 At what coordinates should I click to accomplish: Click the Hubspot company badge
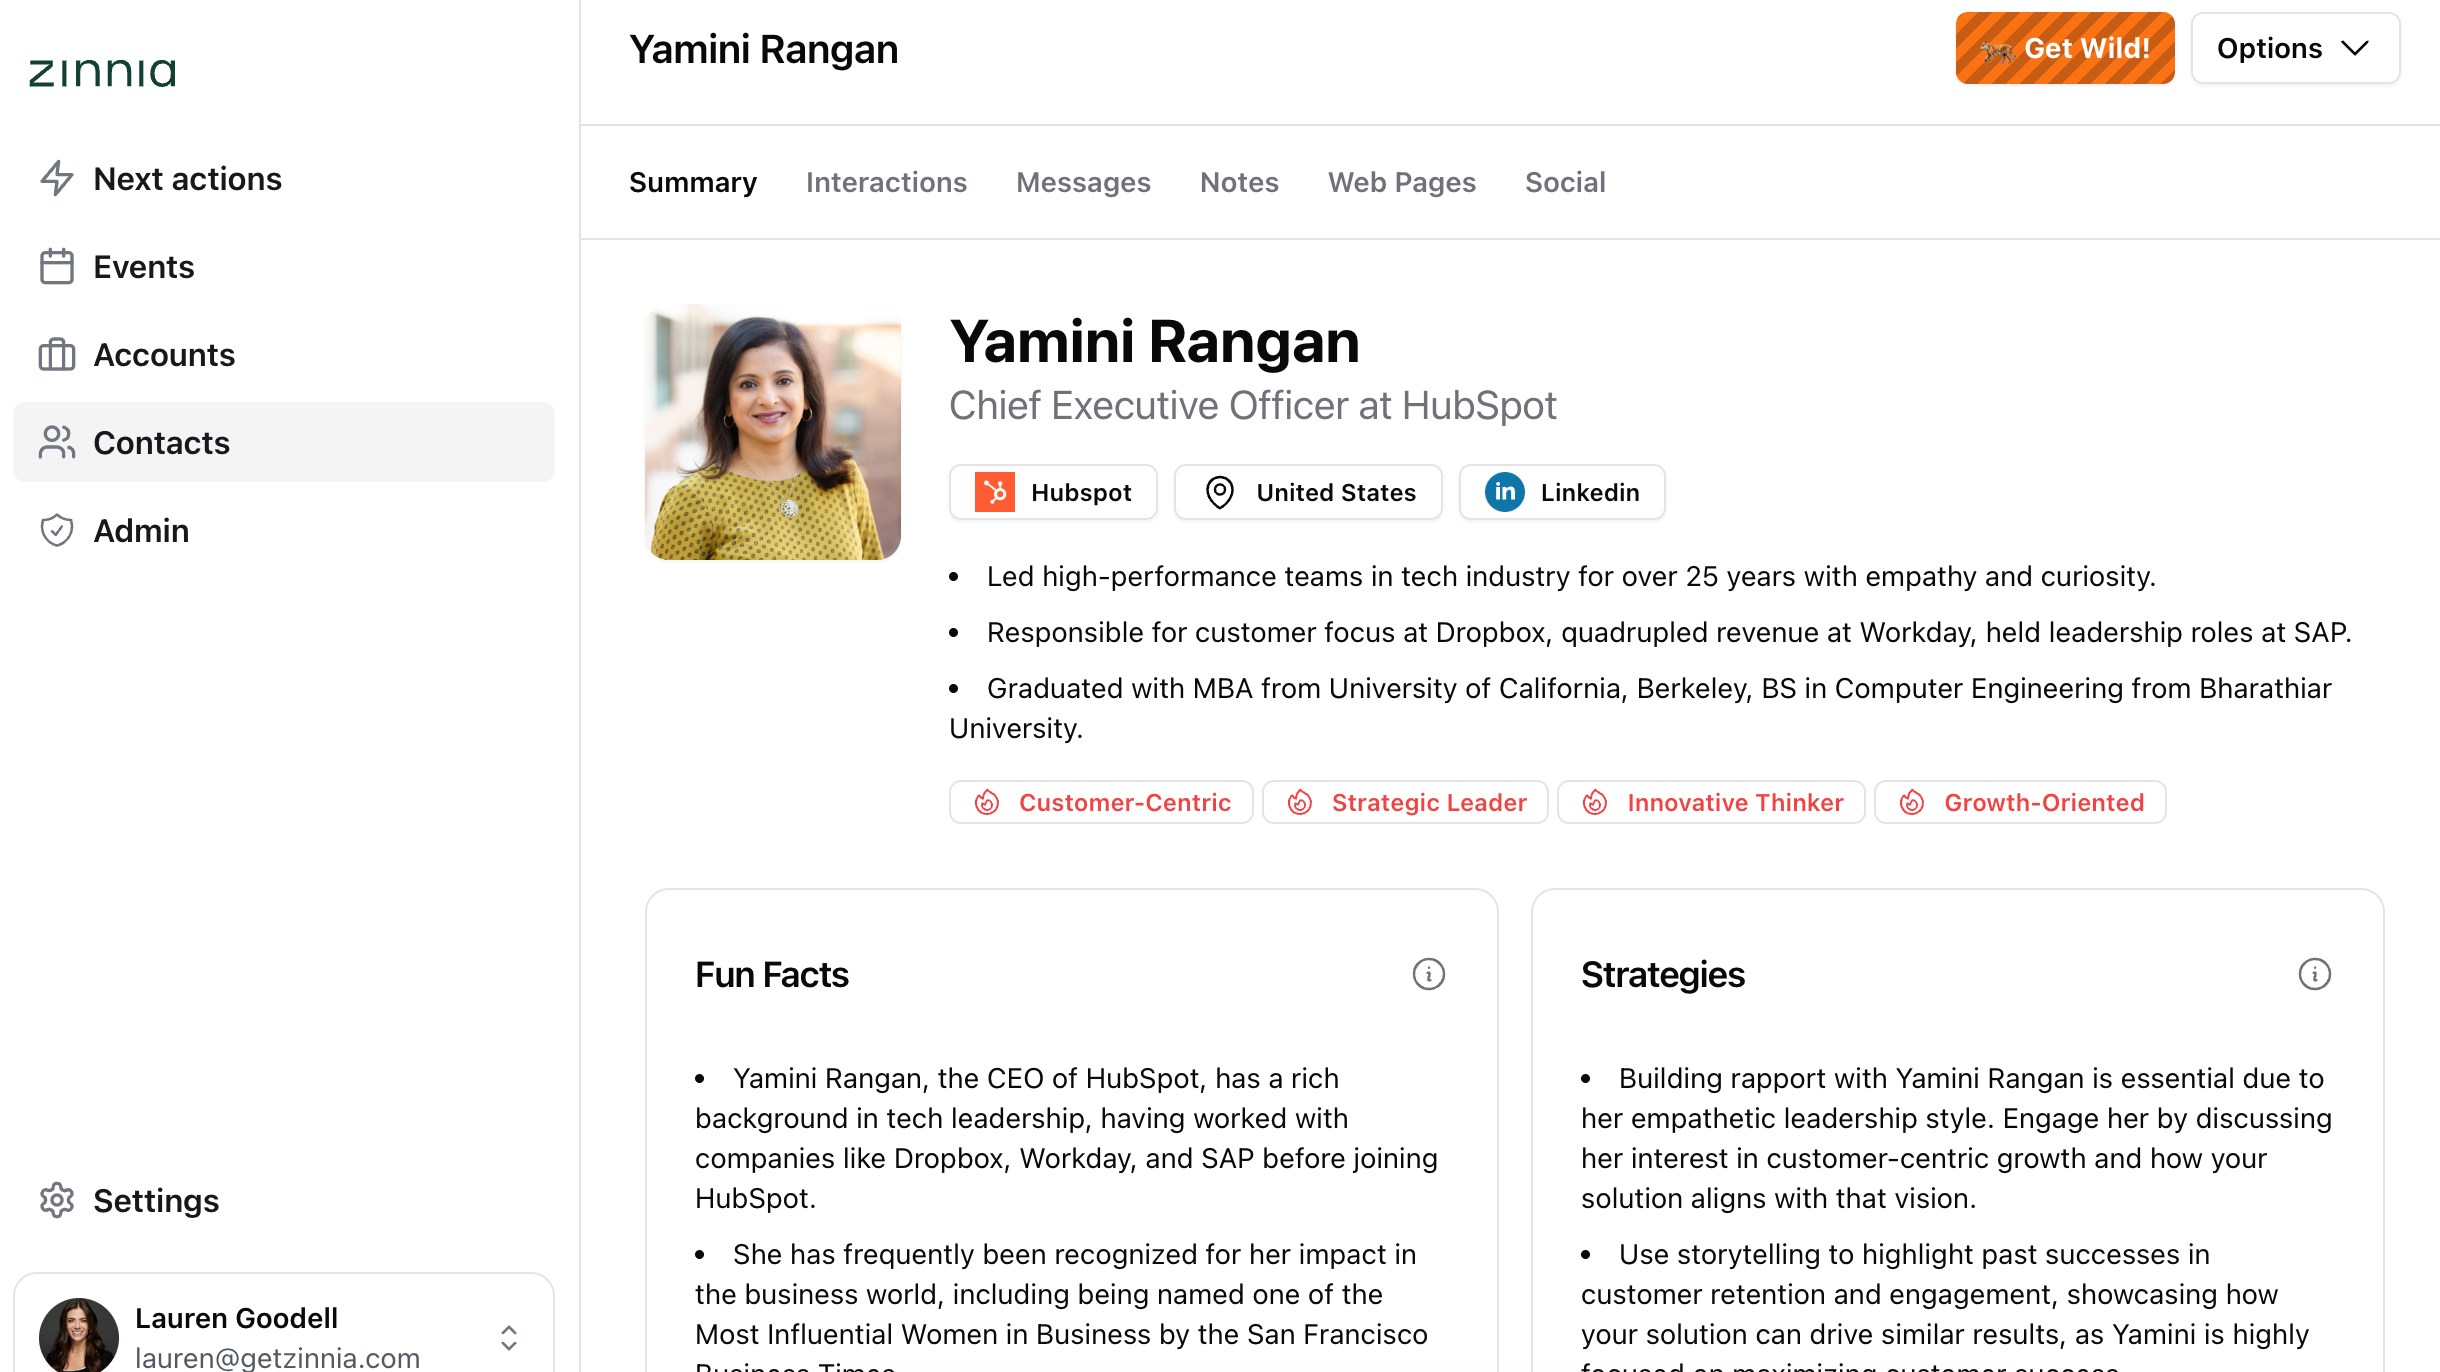point(1053,492)
